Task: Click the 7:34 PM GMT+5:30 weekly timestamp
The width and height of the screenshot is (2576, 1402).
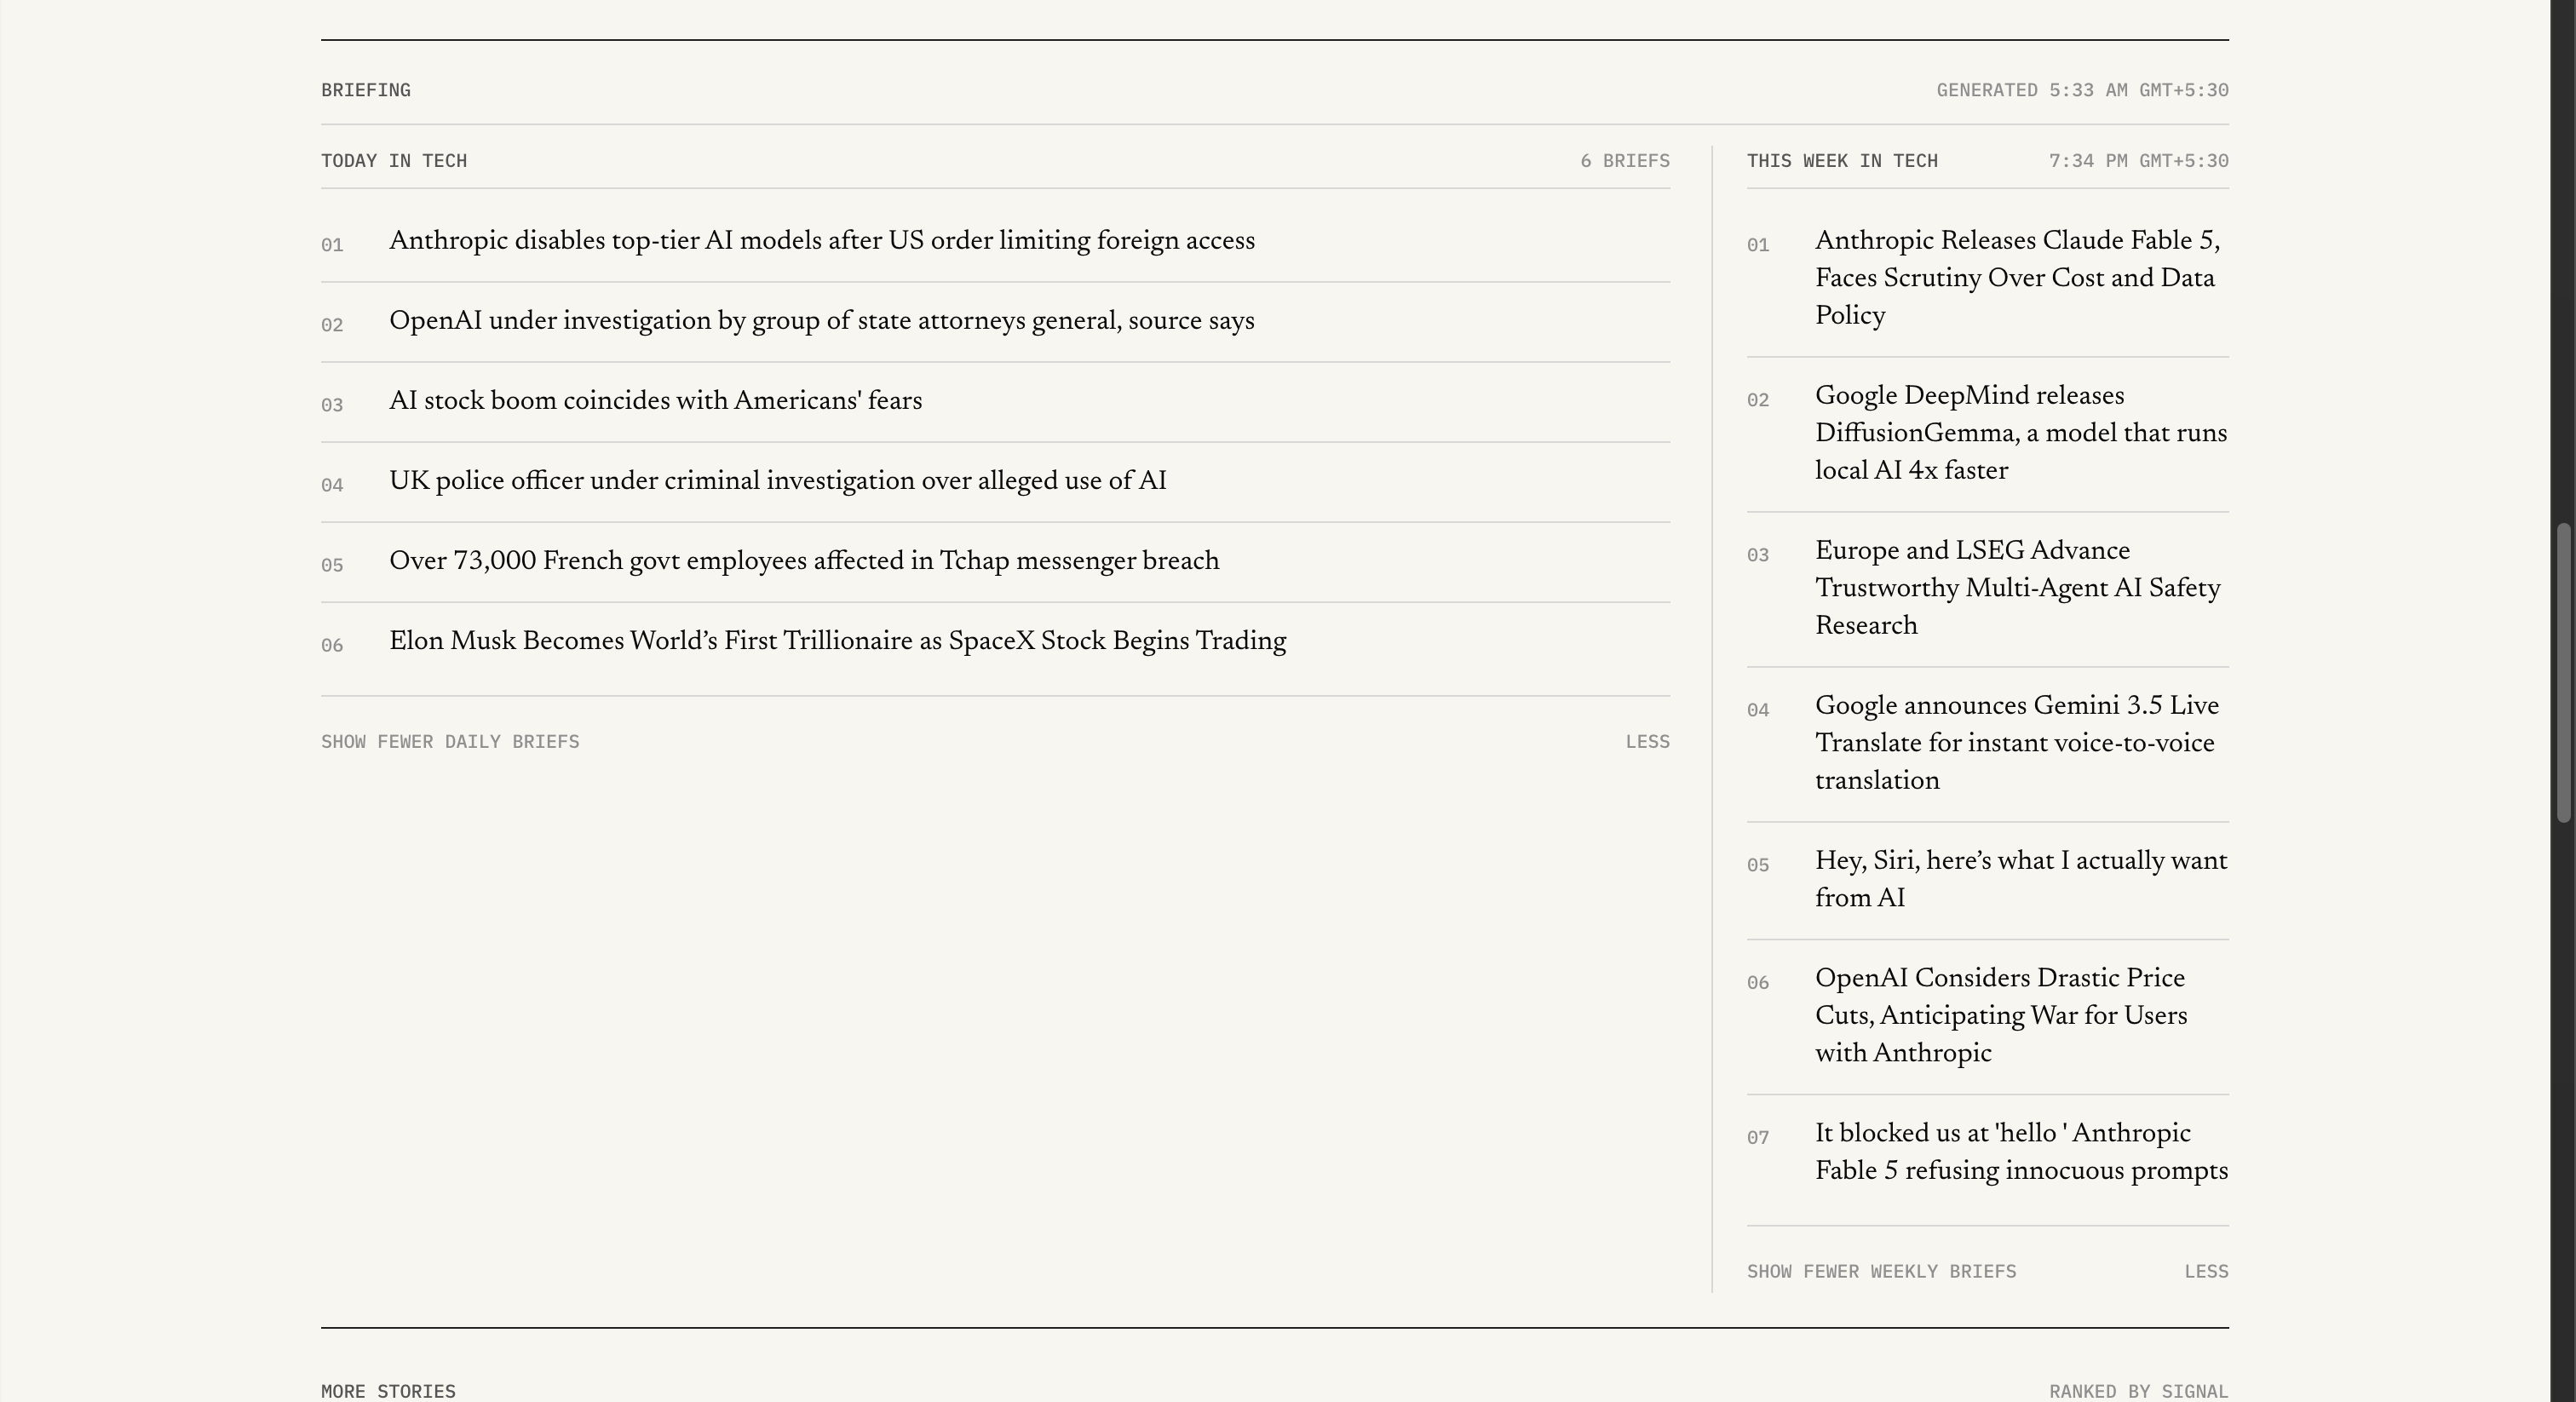Action: coord(2139,161)
